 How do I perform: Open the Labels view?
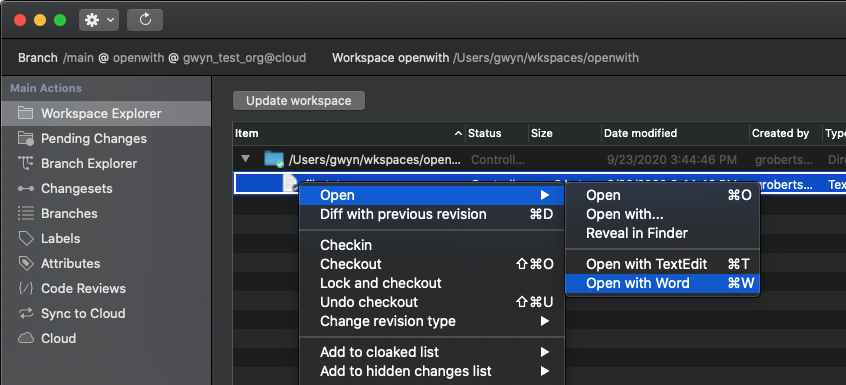[106, 238]
